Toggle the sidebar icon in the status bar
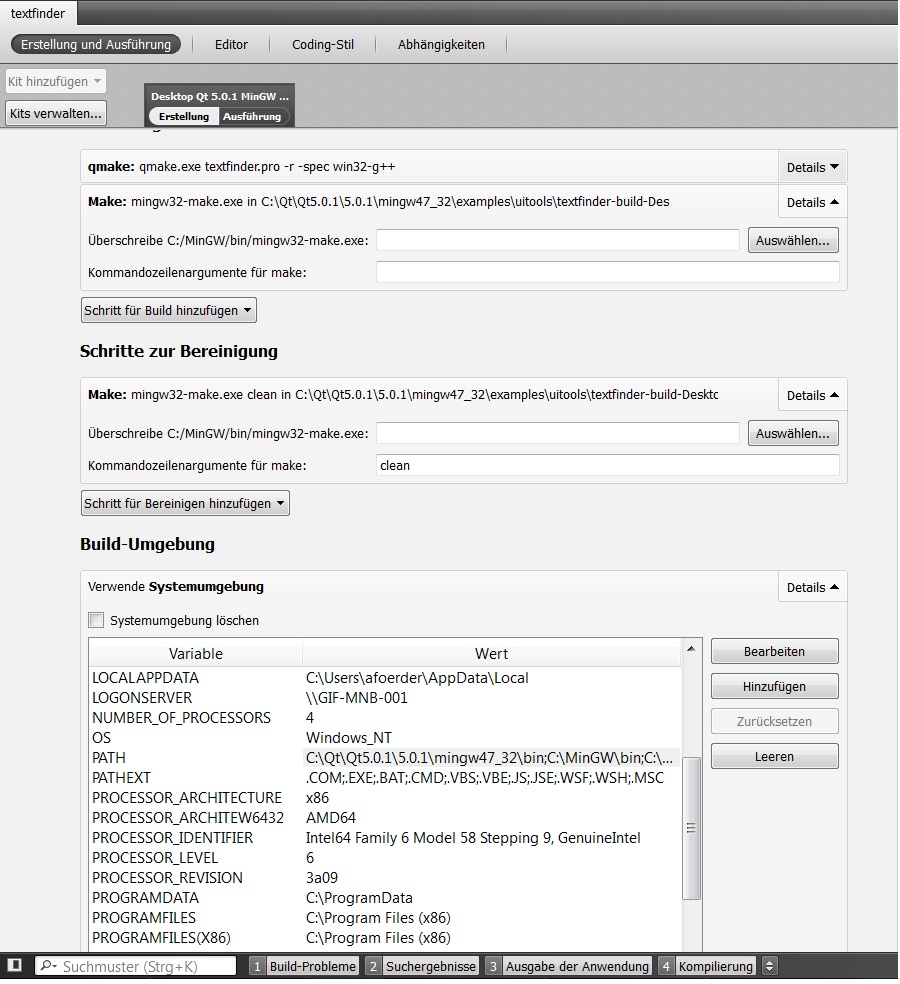The height and width of the screenshot is (984, 900). [x=15, y=965]
